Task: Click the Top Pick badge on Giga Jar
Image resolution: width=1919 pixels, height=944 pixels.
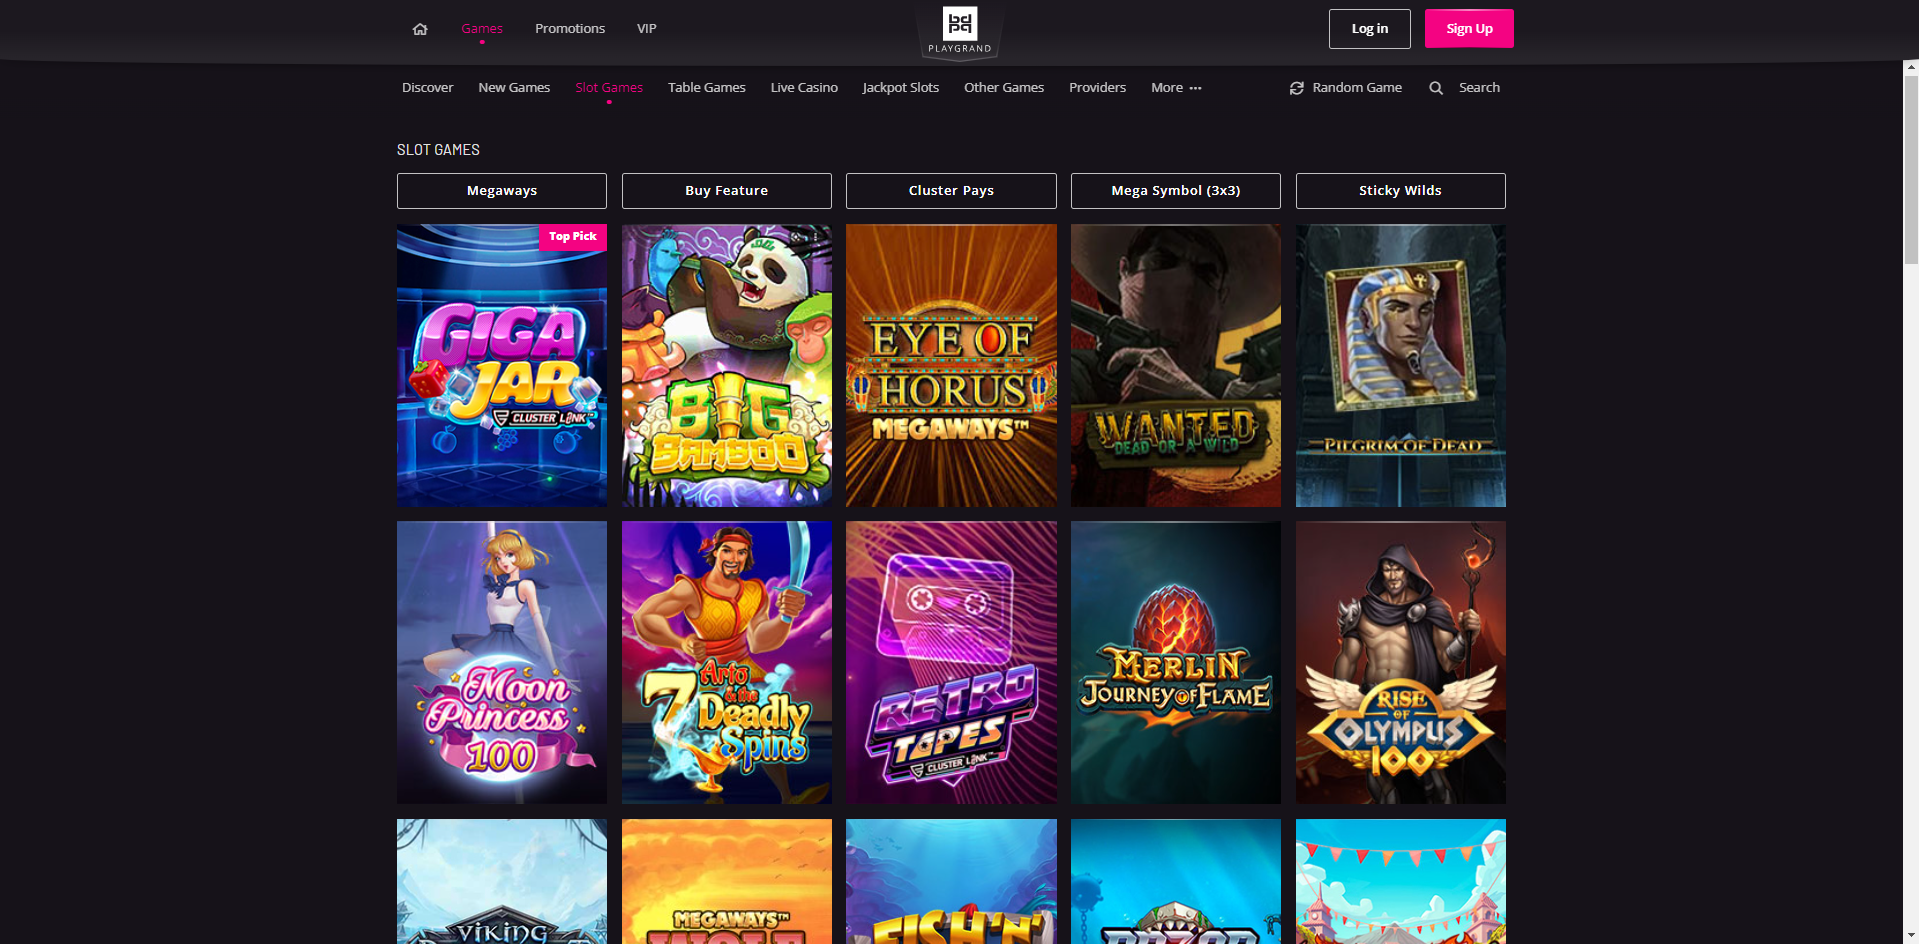Action: point(573,237)
